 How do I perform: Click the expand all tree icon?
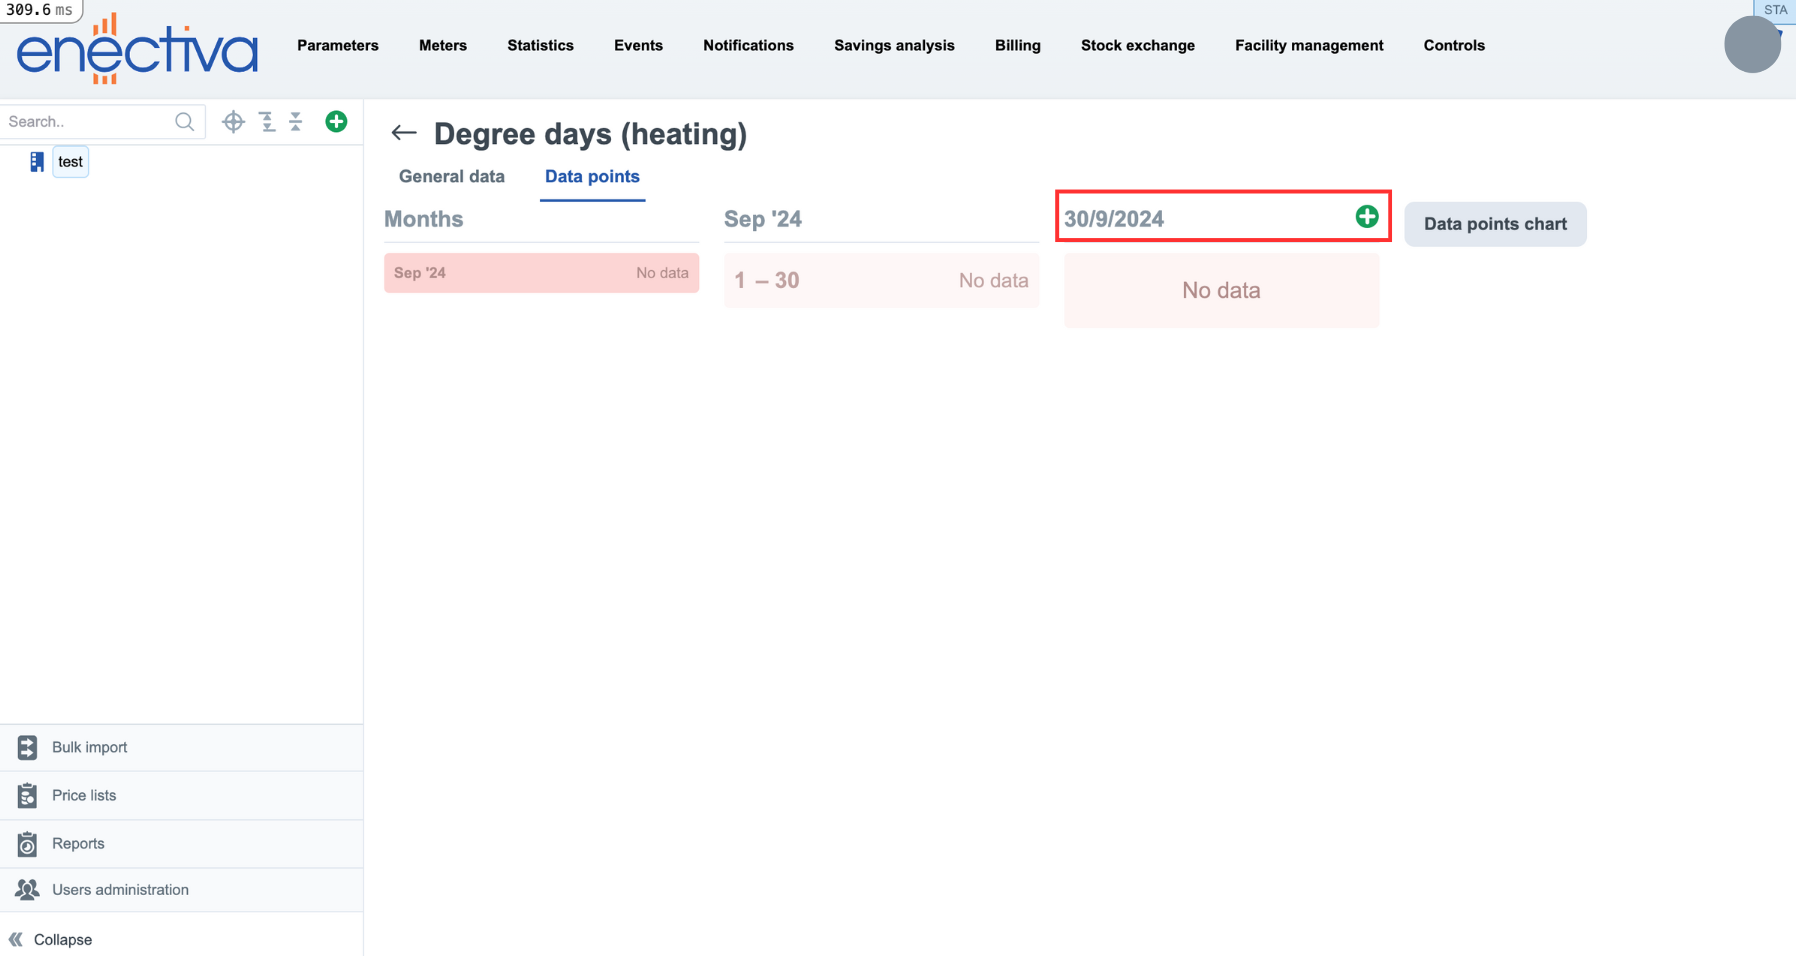click(267, 122)
